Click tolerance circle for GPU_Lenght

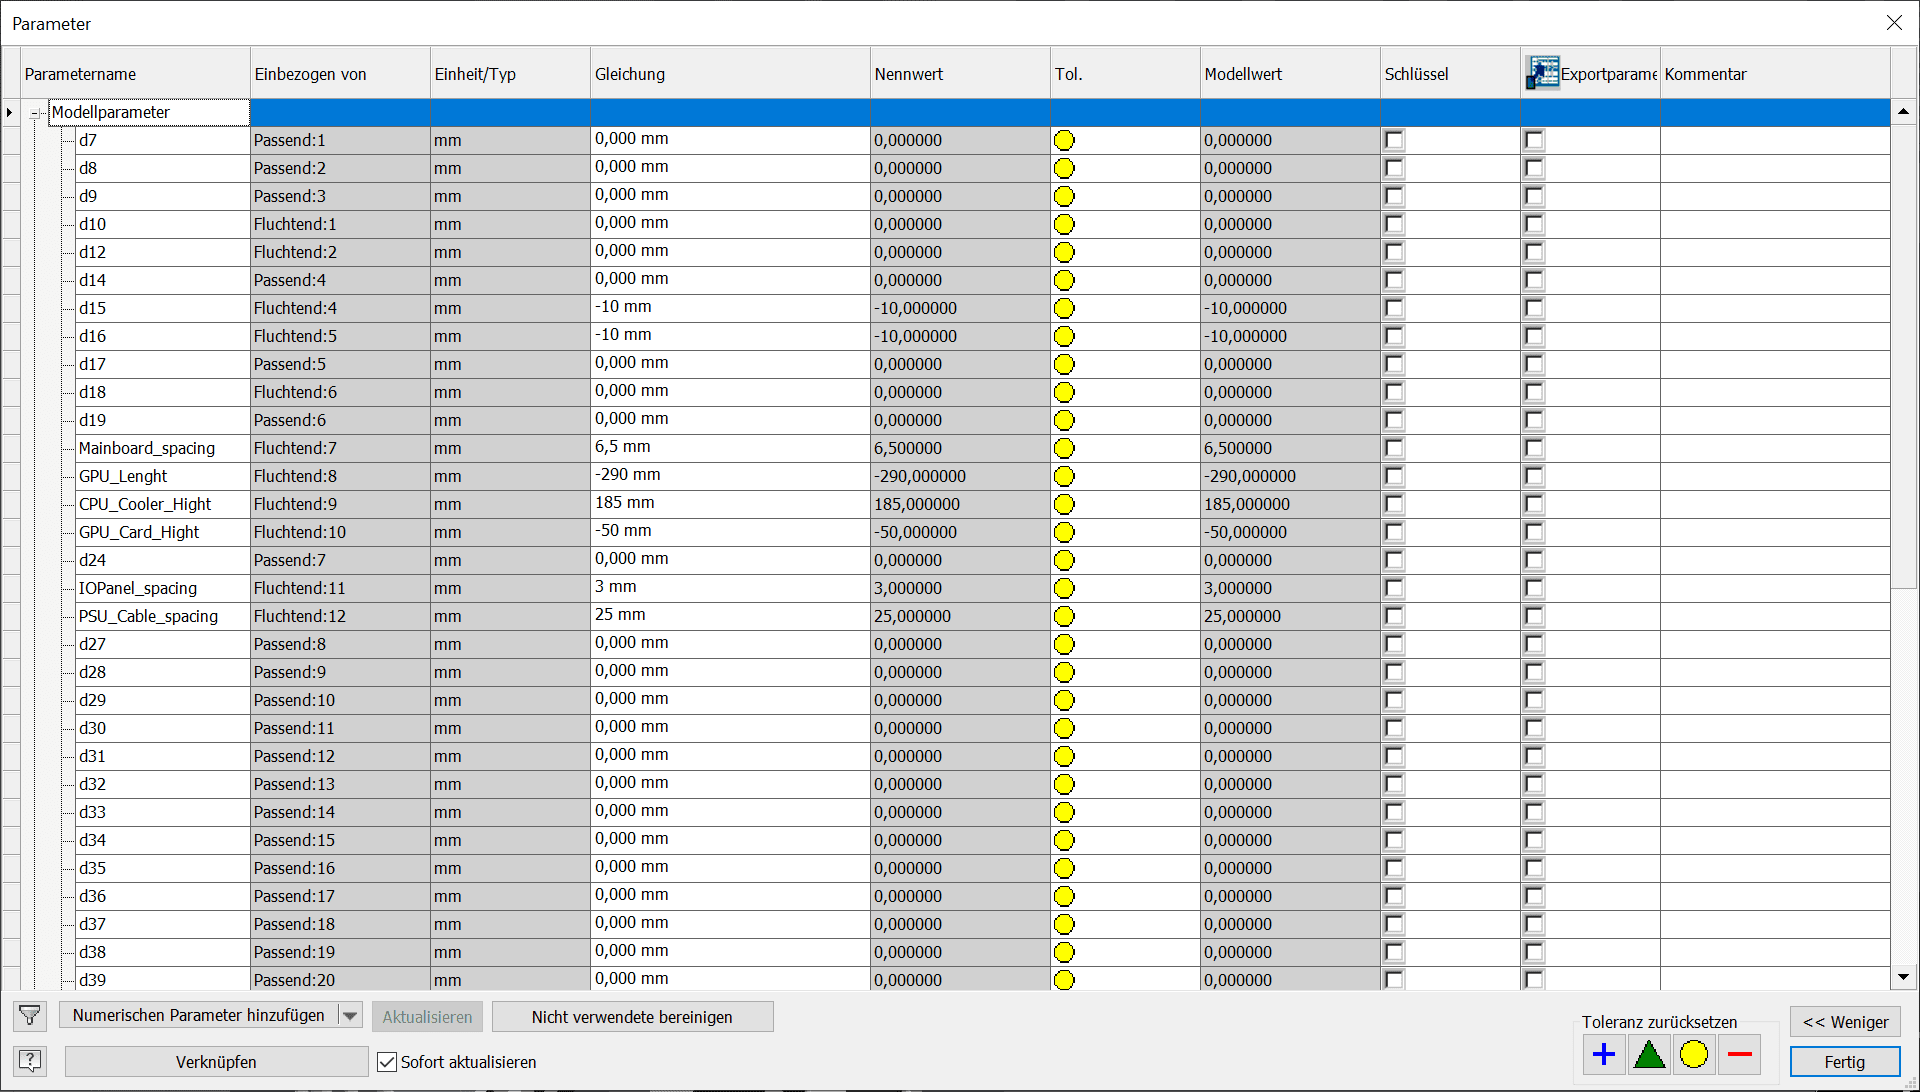(1064, 476)
